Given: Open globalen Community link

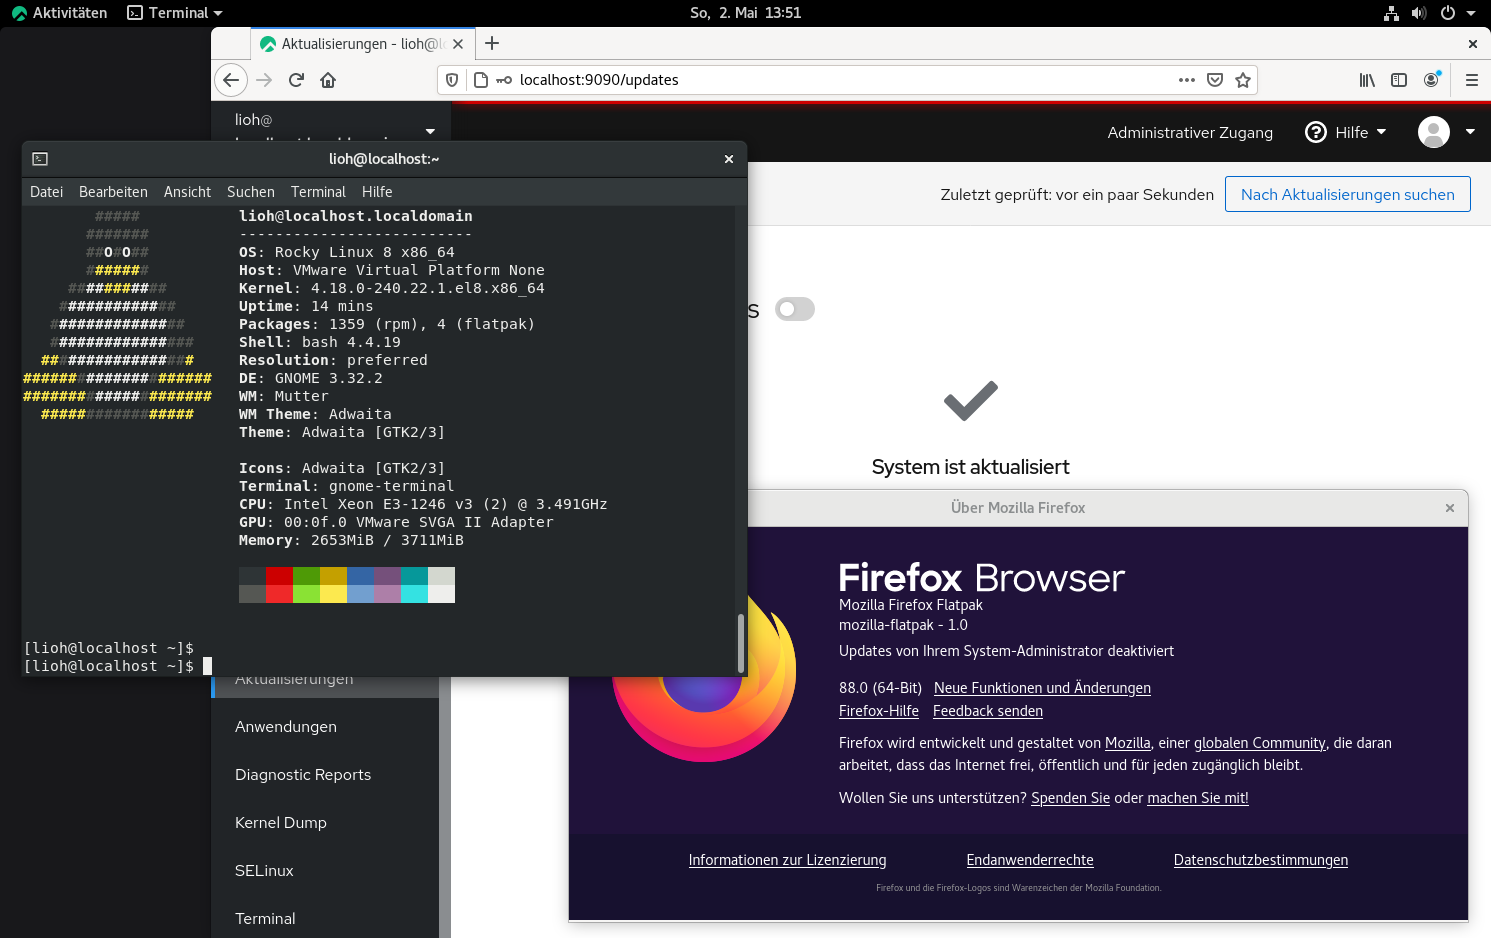Looking at the screenshot, I should tap(1260, 743).
